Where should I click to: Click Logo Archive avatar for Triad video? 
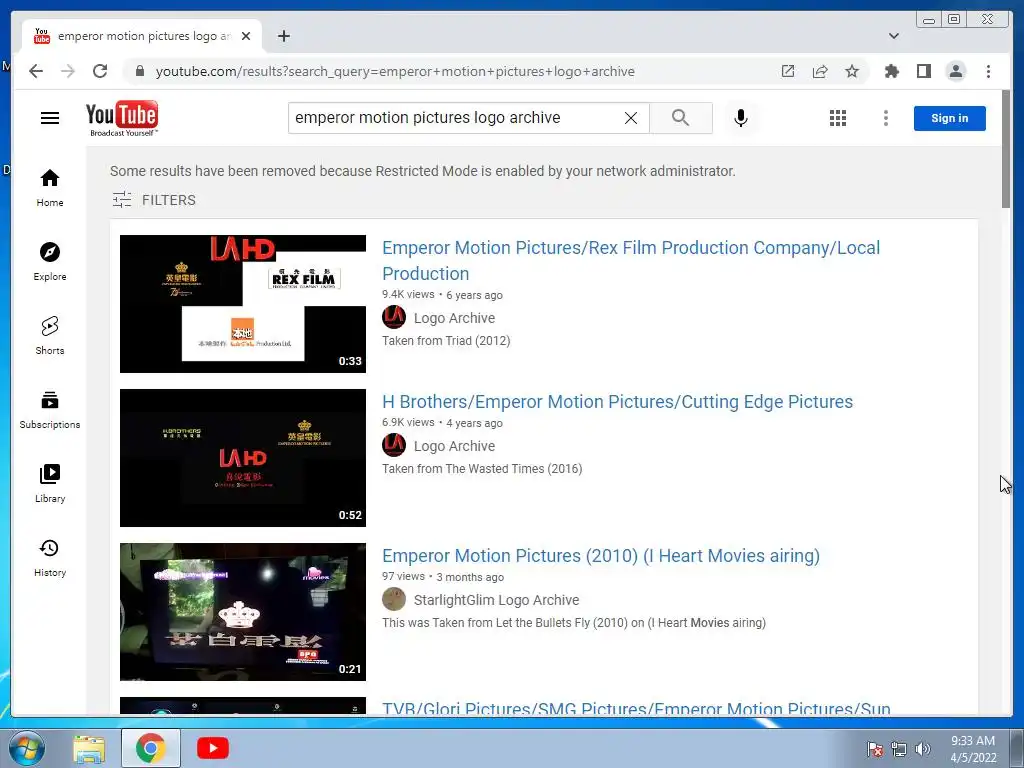(x=394, y=317)
